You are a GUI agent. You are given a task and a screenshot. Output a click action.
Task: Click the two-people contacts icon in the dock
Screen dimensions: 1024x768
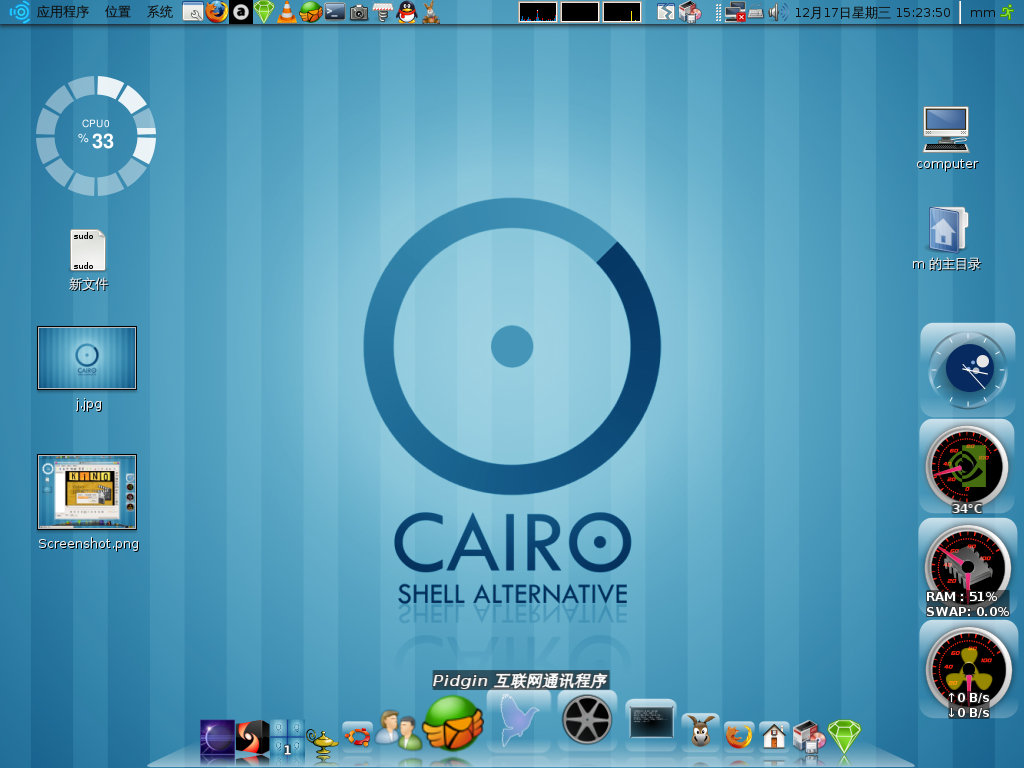pos(399,729)
